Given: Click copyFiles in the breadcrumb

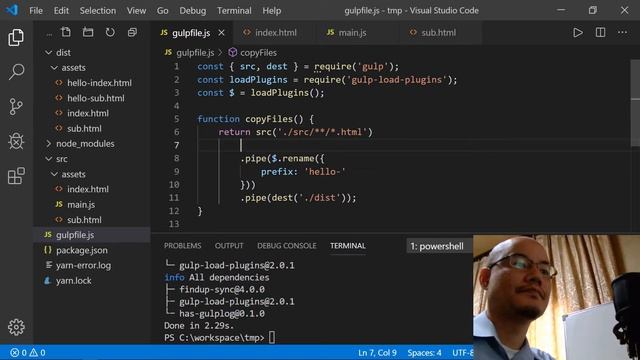Looking at the screenshot, I should click(x=258, y=53).
